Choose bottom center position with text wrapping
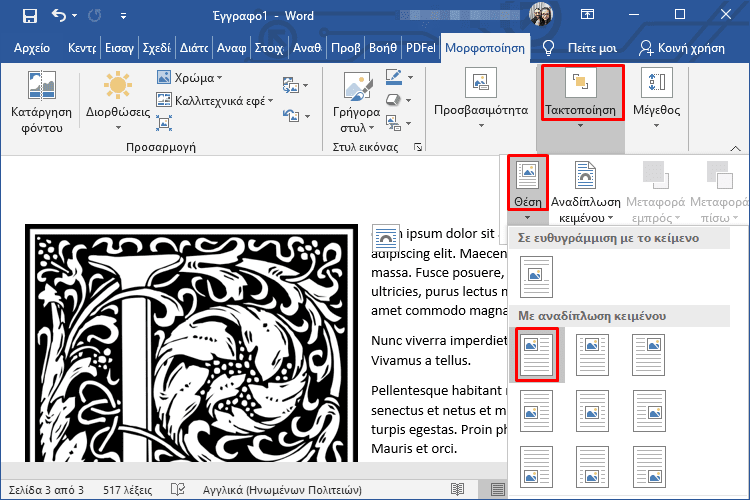 click(592, 467)
